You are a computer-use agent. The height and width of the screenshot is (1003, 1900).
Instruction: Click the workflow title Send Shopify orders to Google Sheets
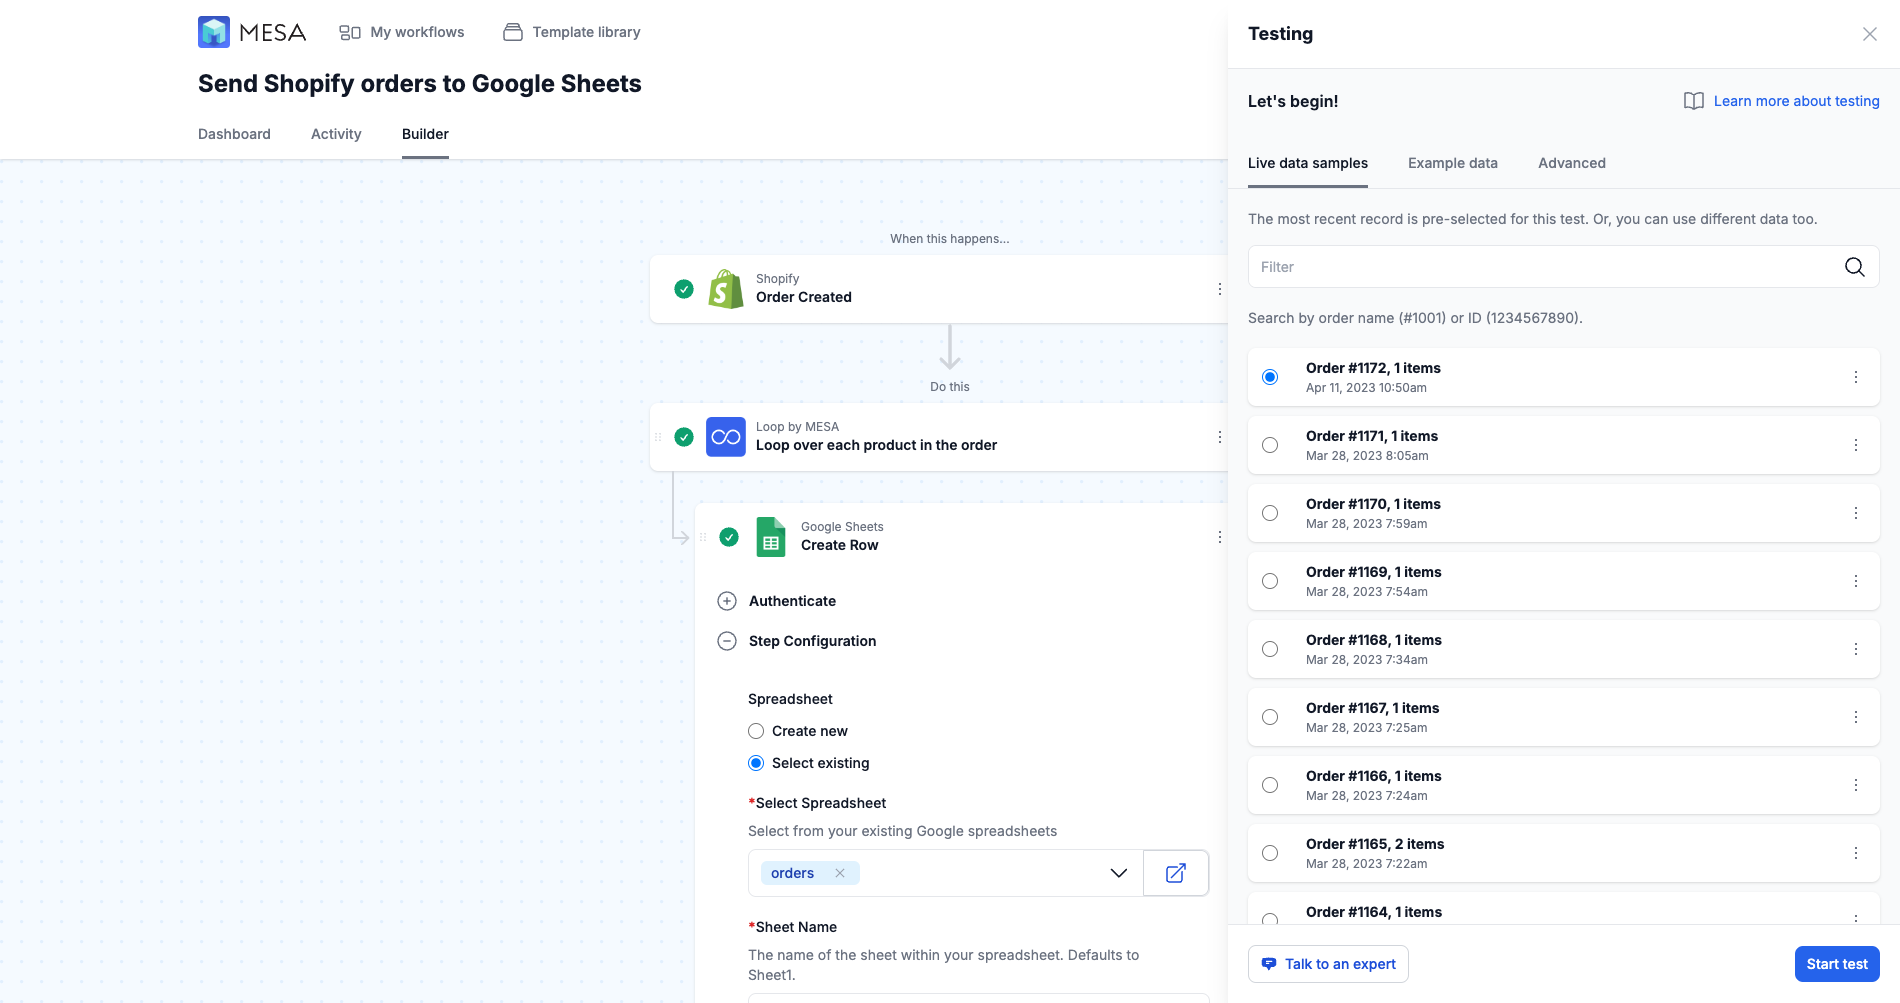pyautogui.click(x=420, y=84)
